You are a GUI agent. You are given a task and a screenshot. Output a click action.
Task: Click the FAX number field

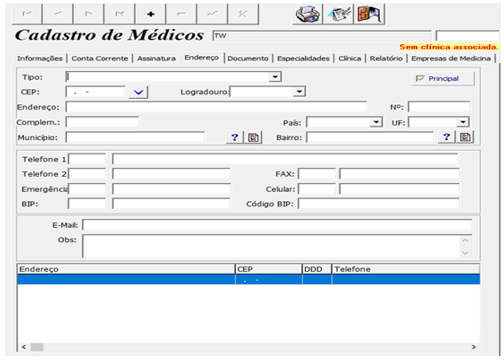click(x=399, y=174)
